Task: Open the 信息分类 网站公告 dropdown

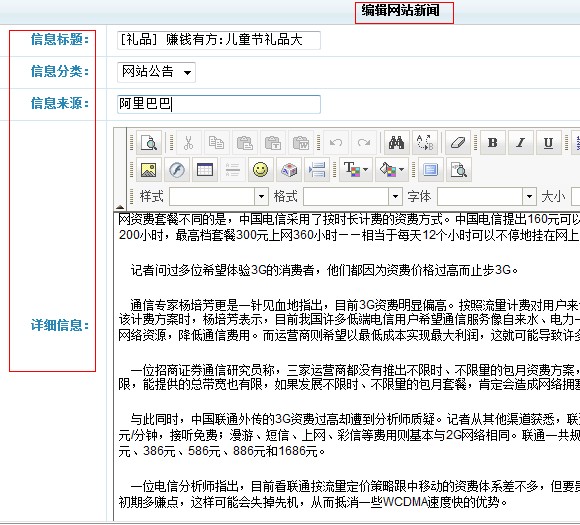Action: 156,72
